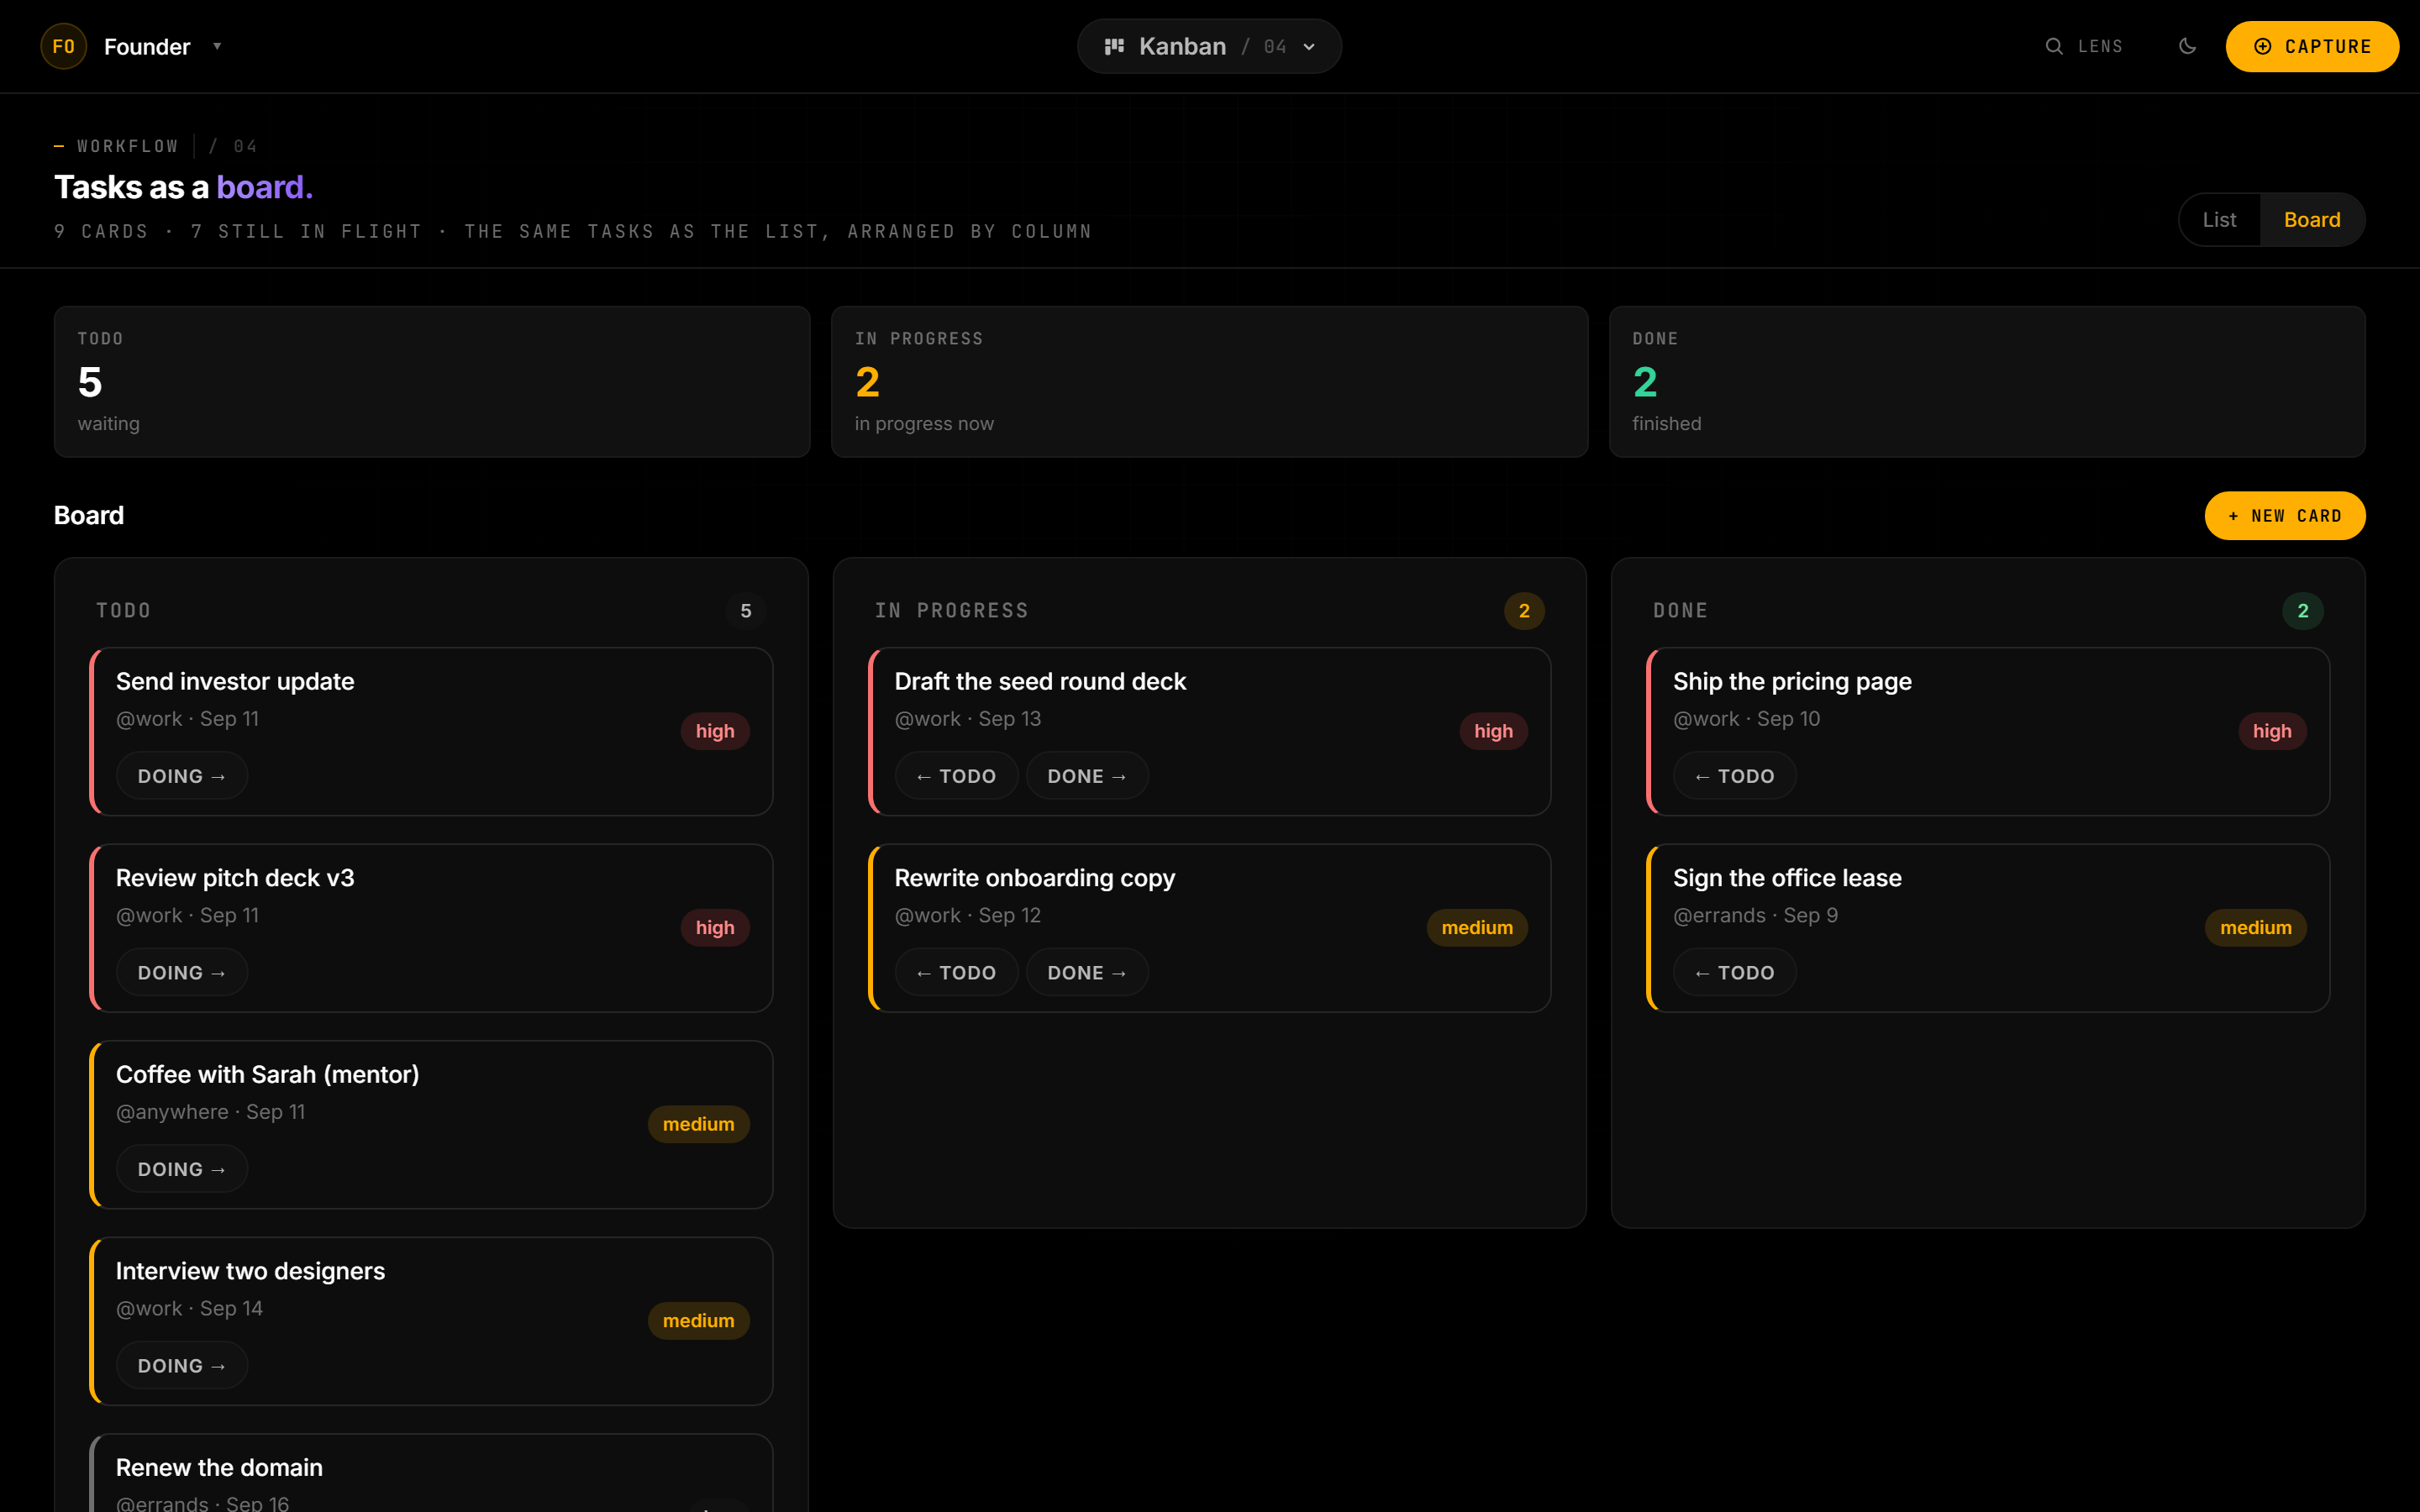Send Draft the seed round deck back to TODO
Screen dimensions: 2420x1512
(956, 775)
